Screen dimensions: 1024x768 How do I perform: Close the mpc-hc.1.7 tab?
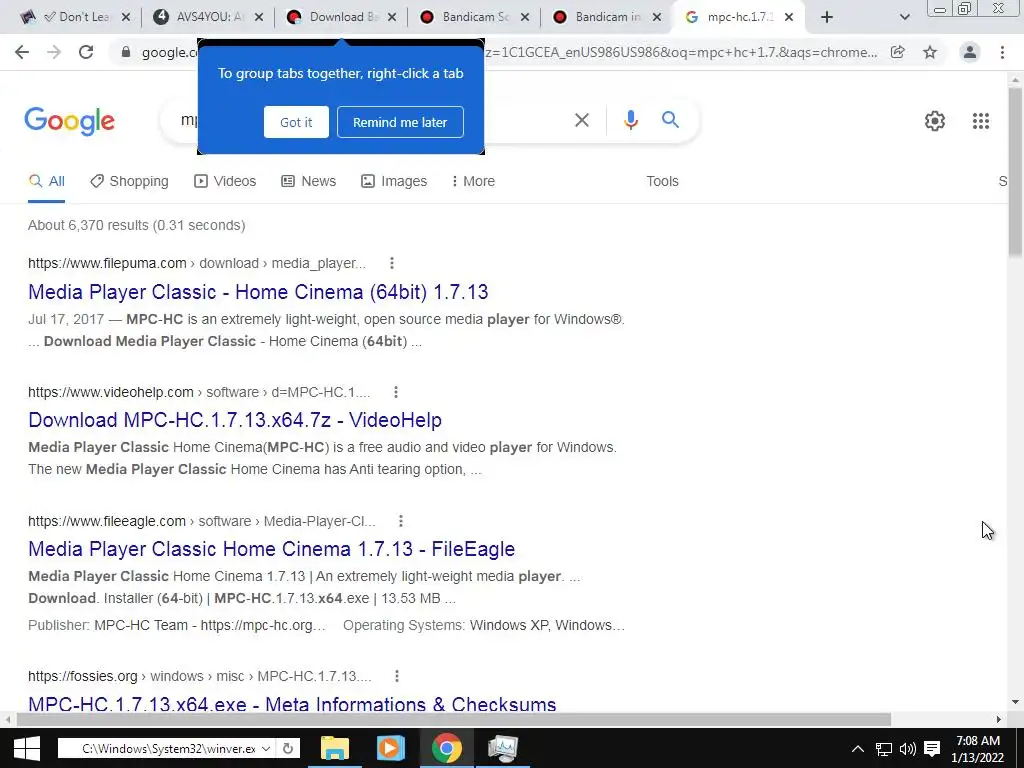click(x=789, y=17)
